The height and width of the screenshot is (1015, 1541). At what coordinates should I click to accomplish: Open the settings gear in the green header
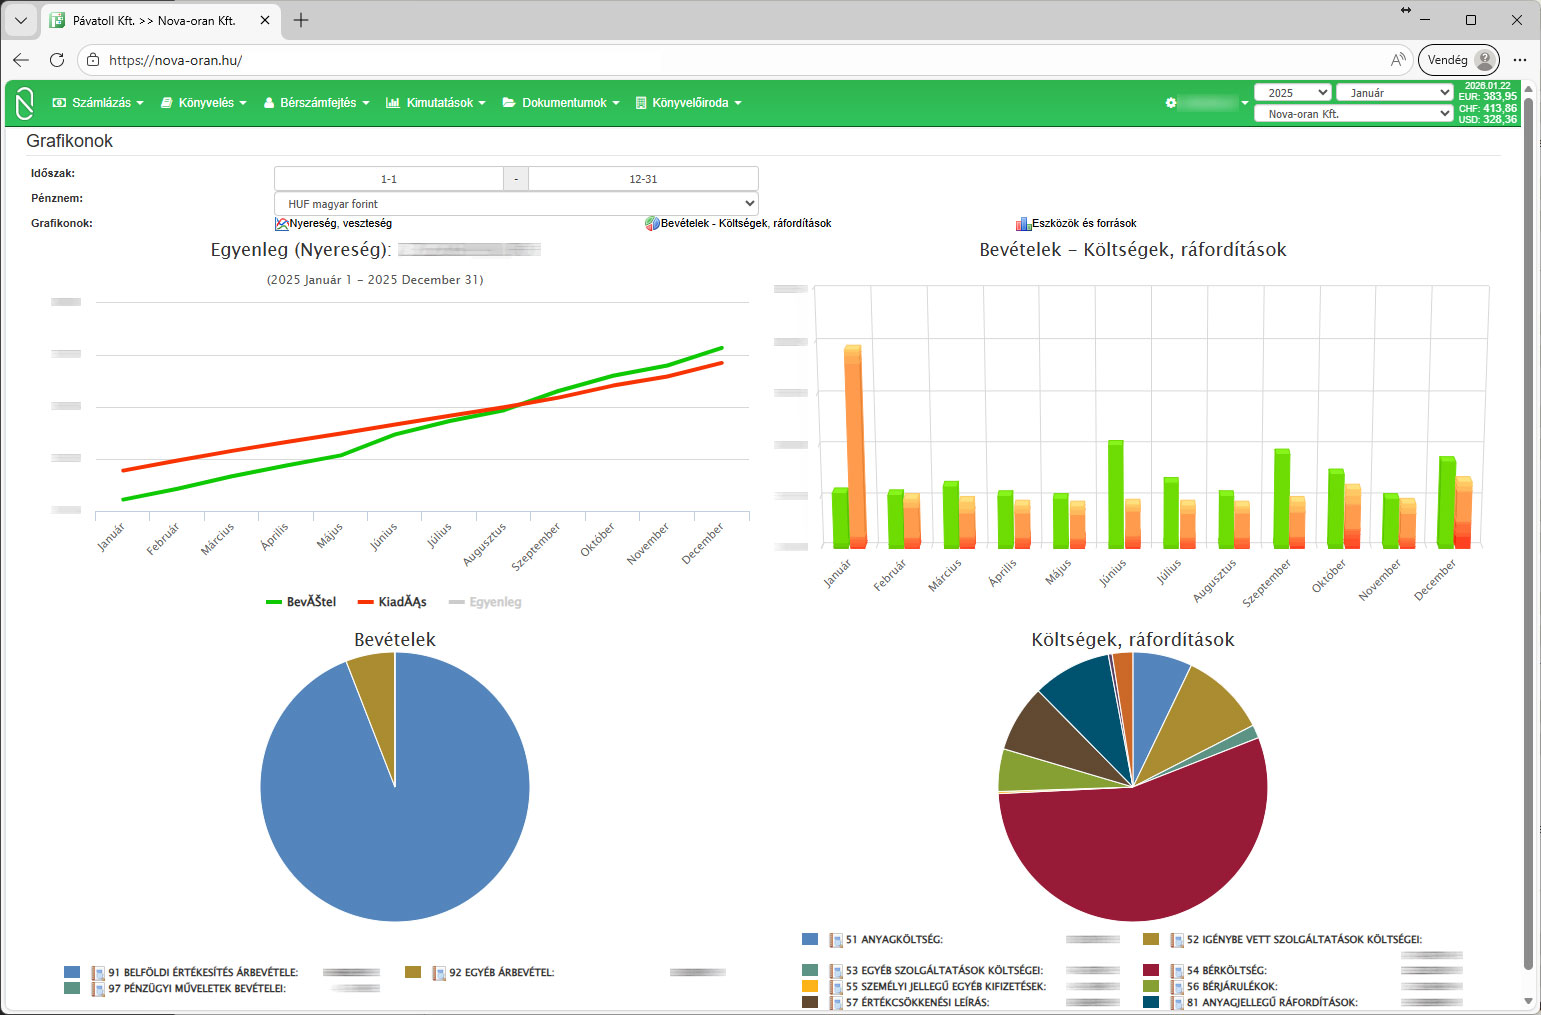(x=1171, y=103)
